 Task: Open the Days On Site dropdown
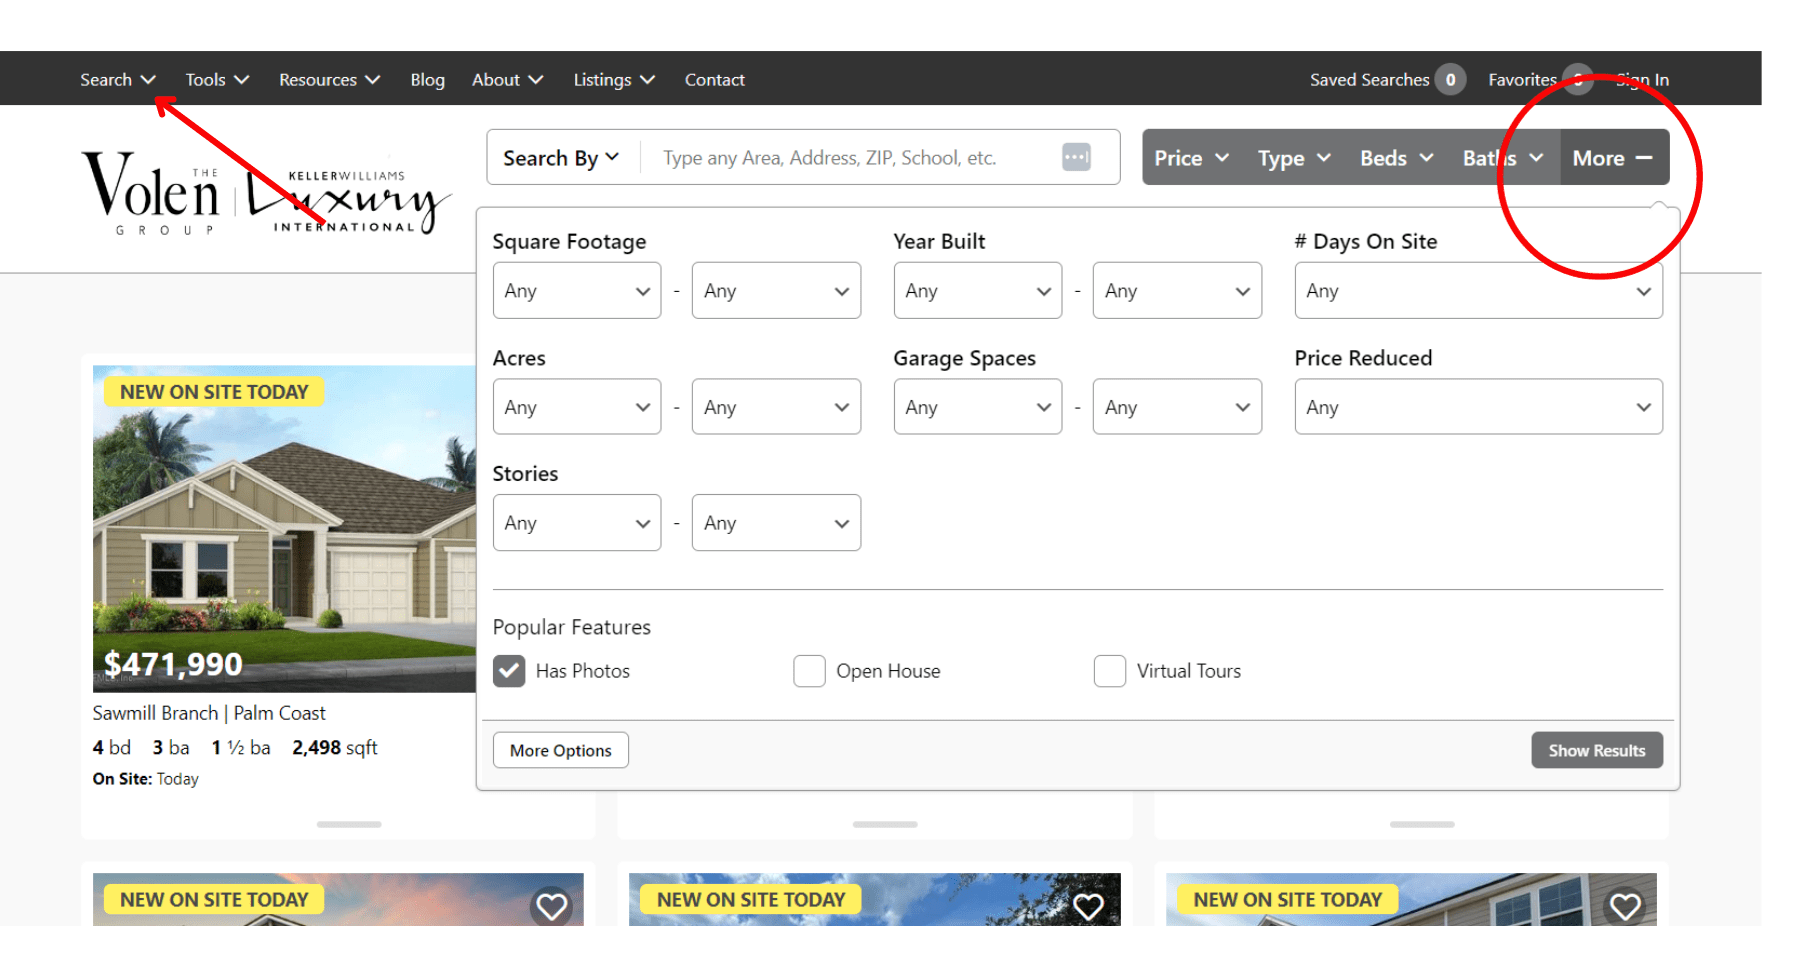pyautogui.click(x=1477, y=291)
